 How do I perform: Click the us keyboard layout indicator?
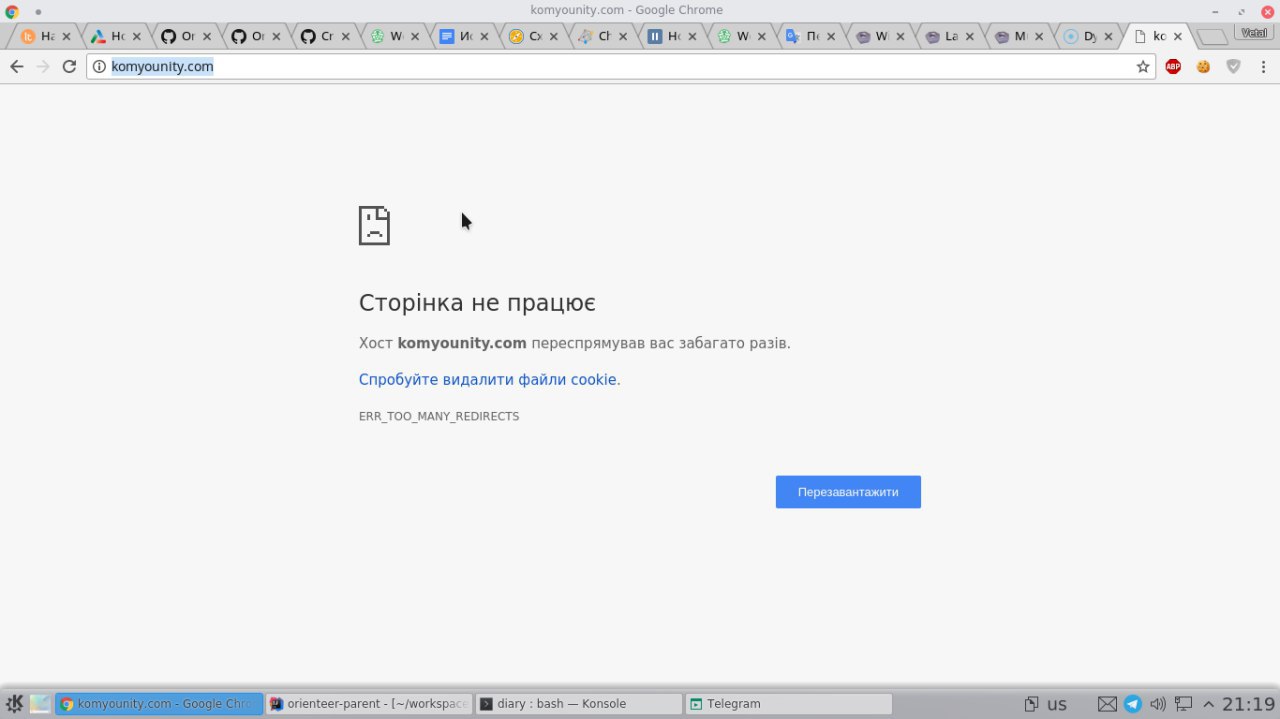[x=1057, y=704]
